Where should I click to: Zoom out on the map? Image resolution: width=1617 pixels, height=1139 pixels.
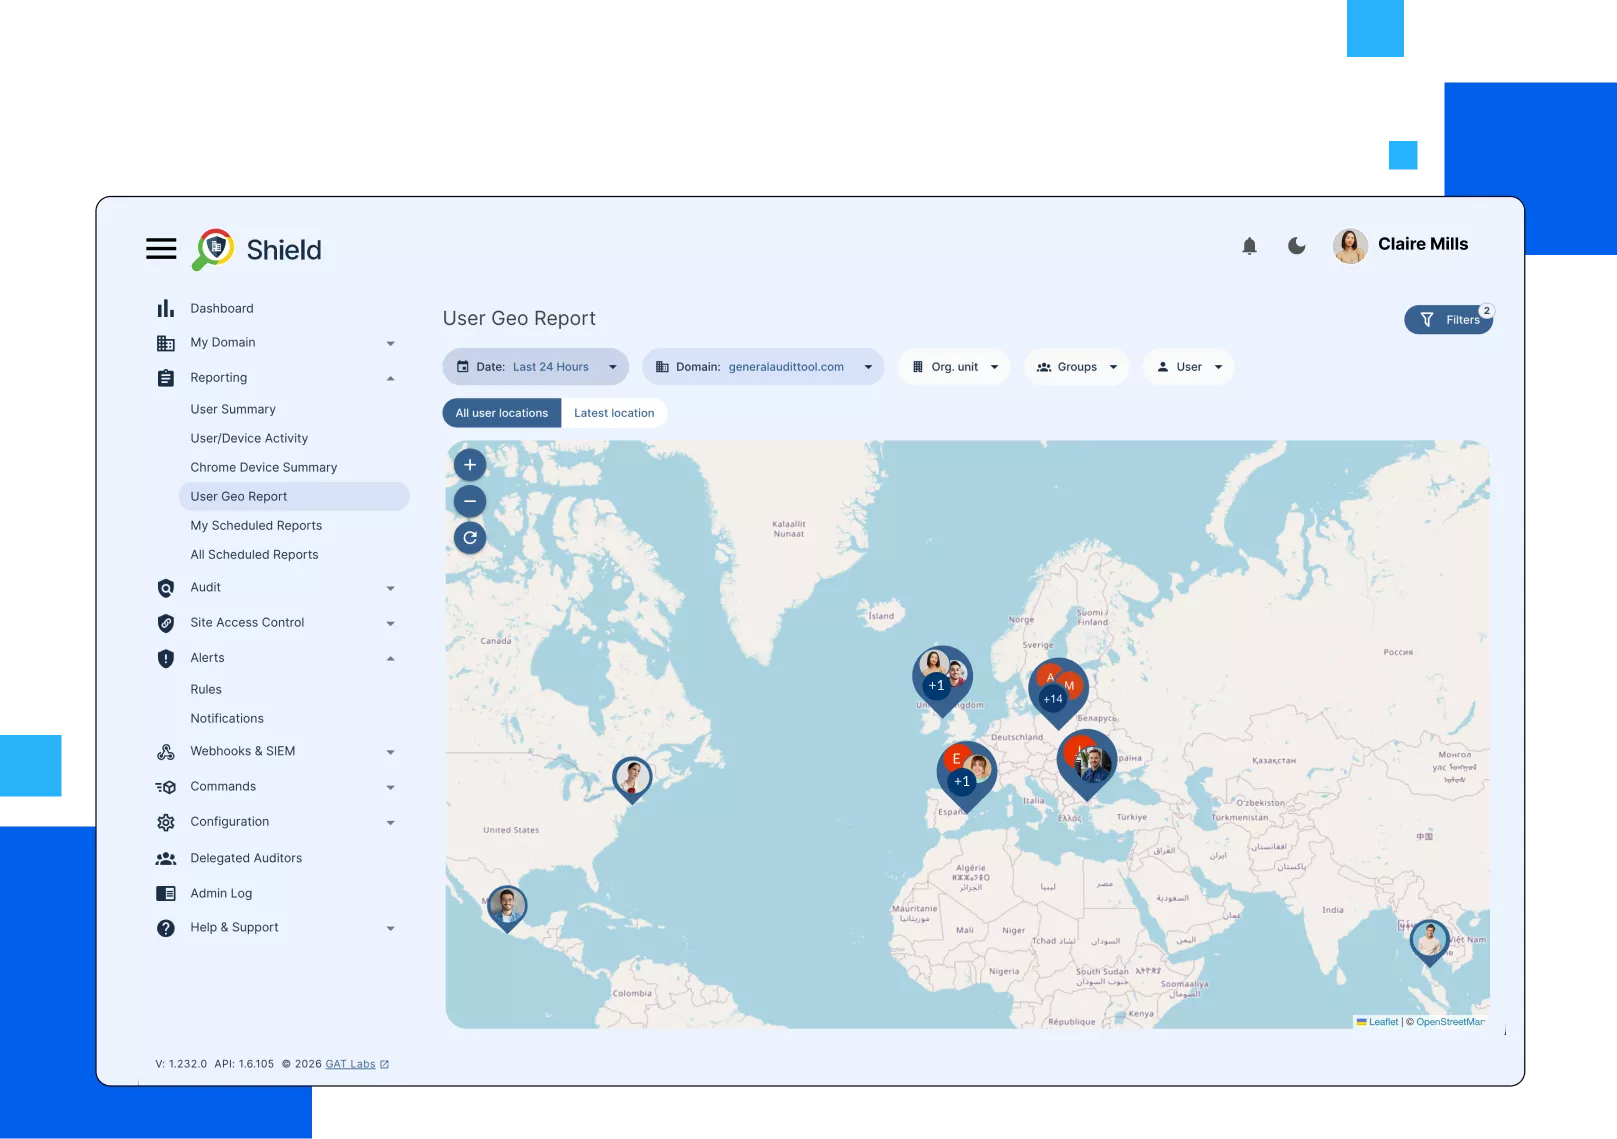pos(470,501)
